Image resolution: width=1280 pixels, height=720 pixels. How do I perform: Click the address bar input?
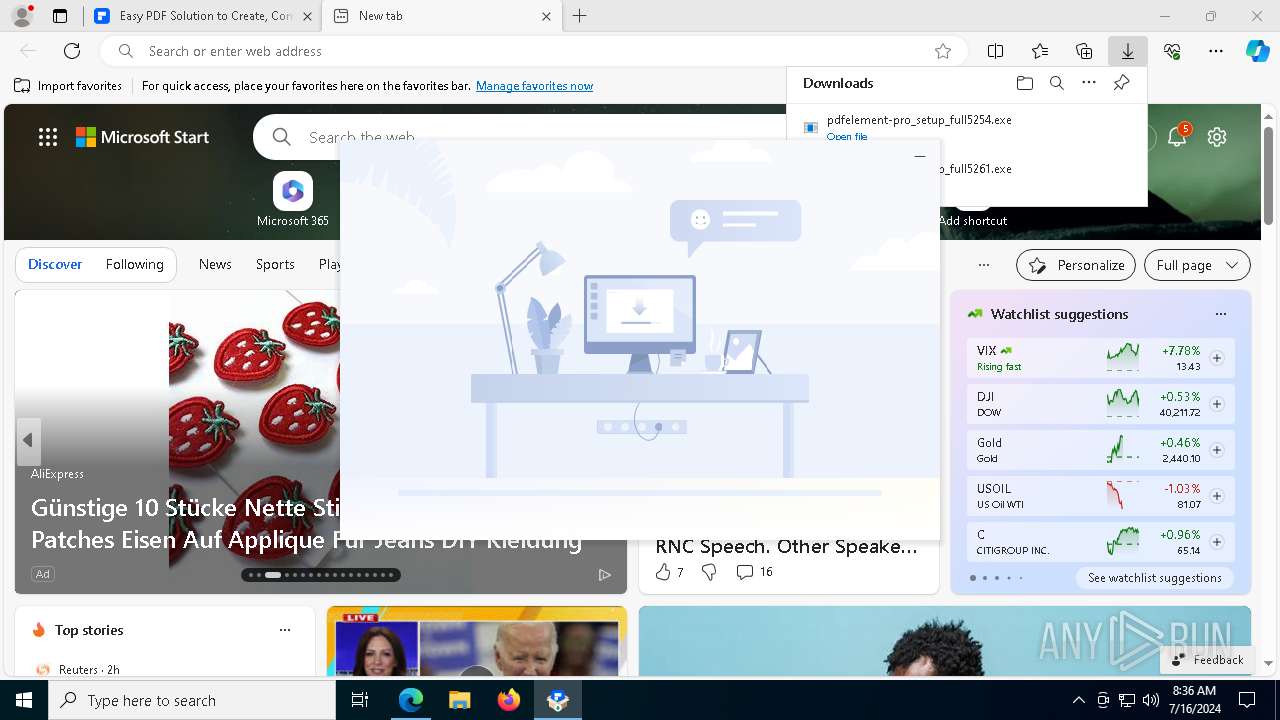(x=535, y=51)
